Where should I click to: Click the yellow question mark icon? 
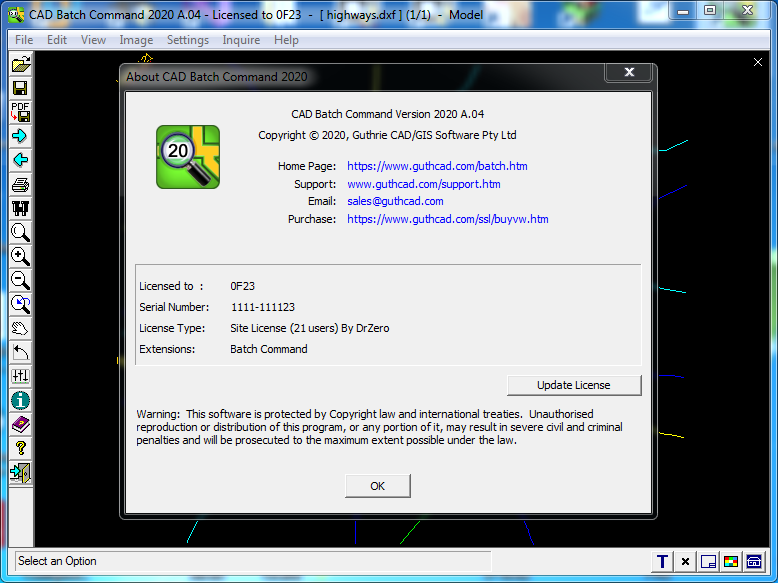pyautogui.click(x=21, y=448)
